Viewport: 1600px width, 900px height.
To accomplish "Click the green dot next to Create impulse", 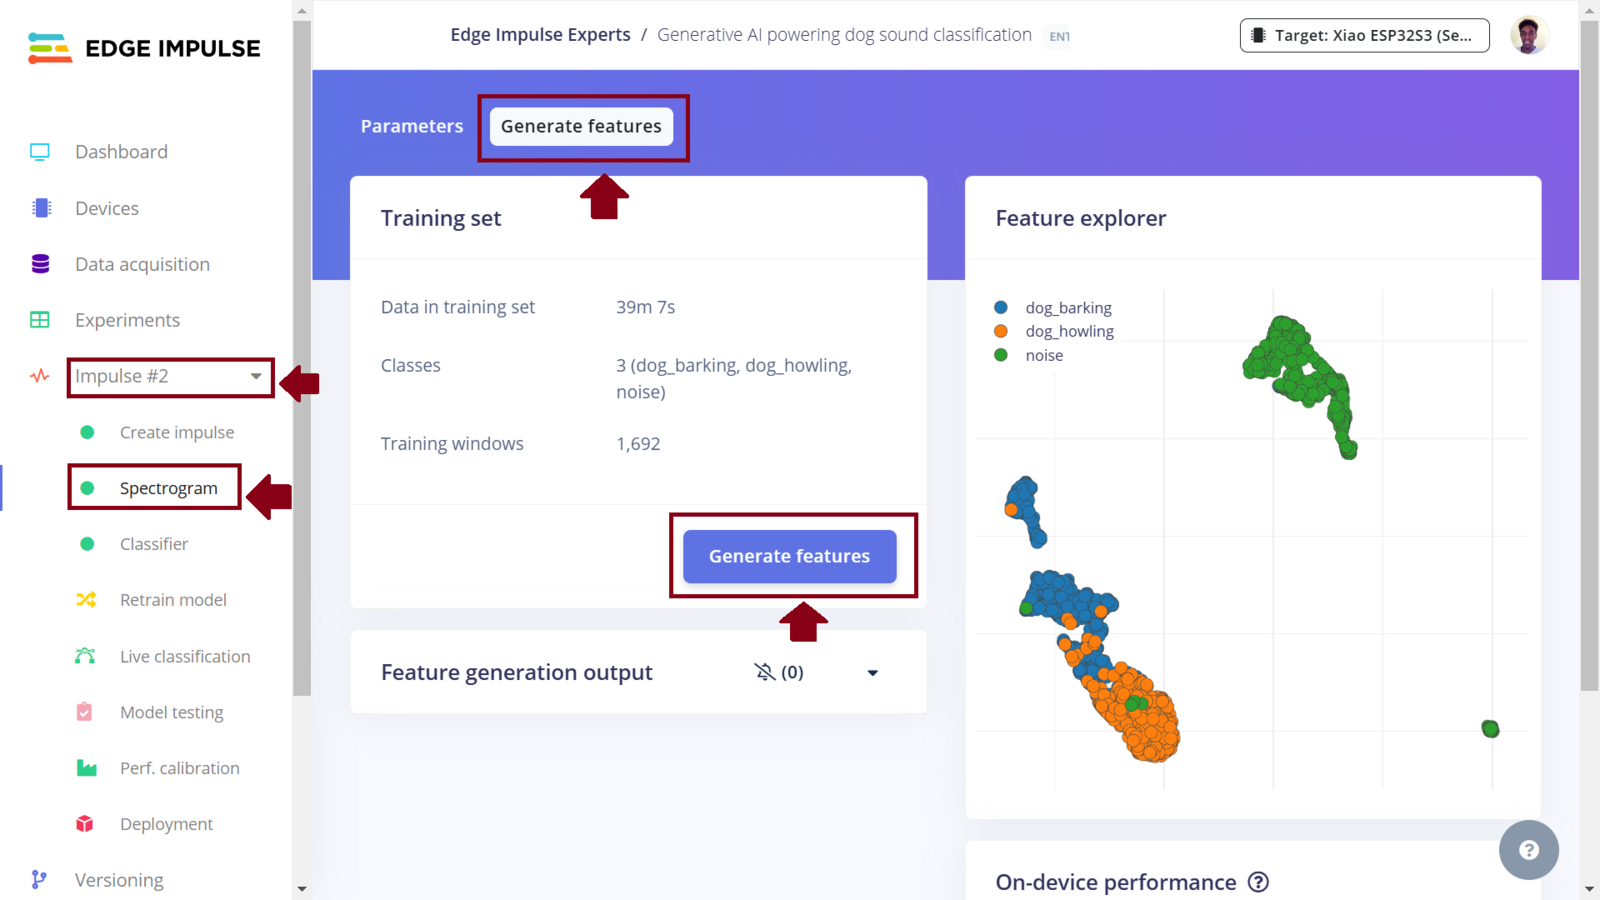I will pyautogui.click(x=87, y=432).
